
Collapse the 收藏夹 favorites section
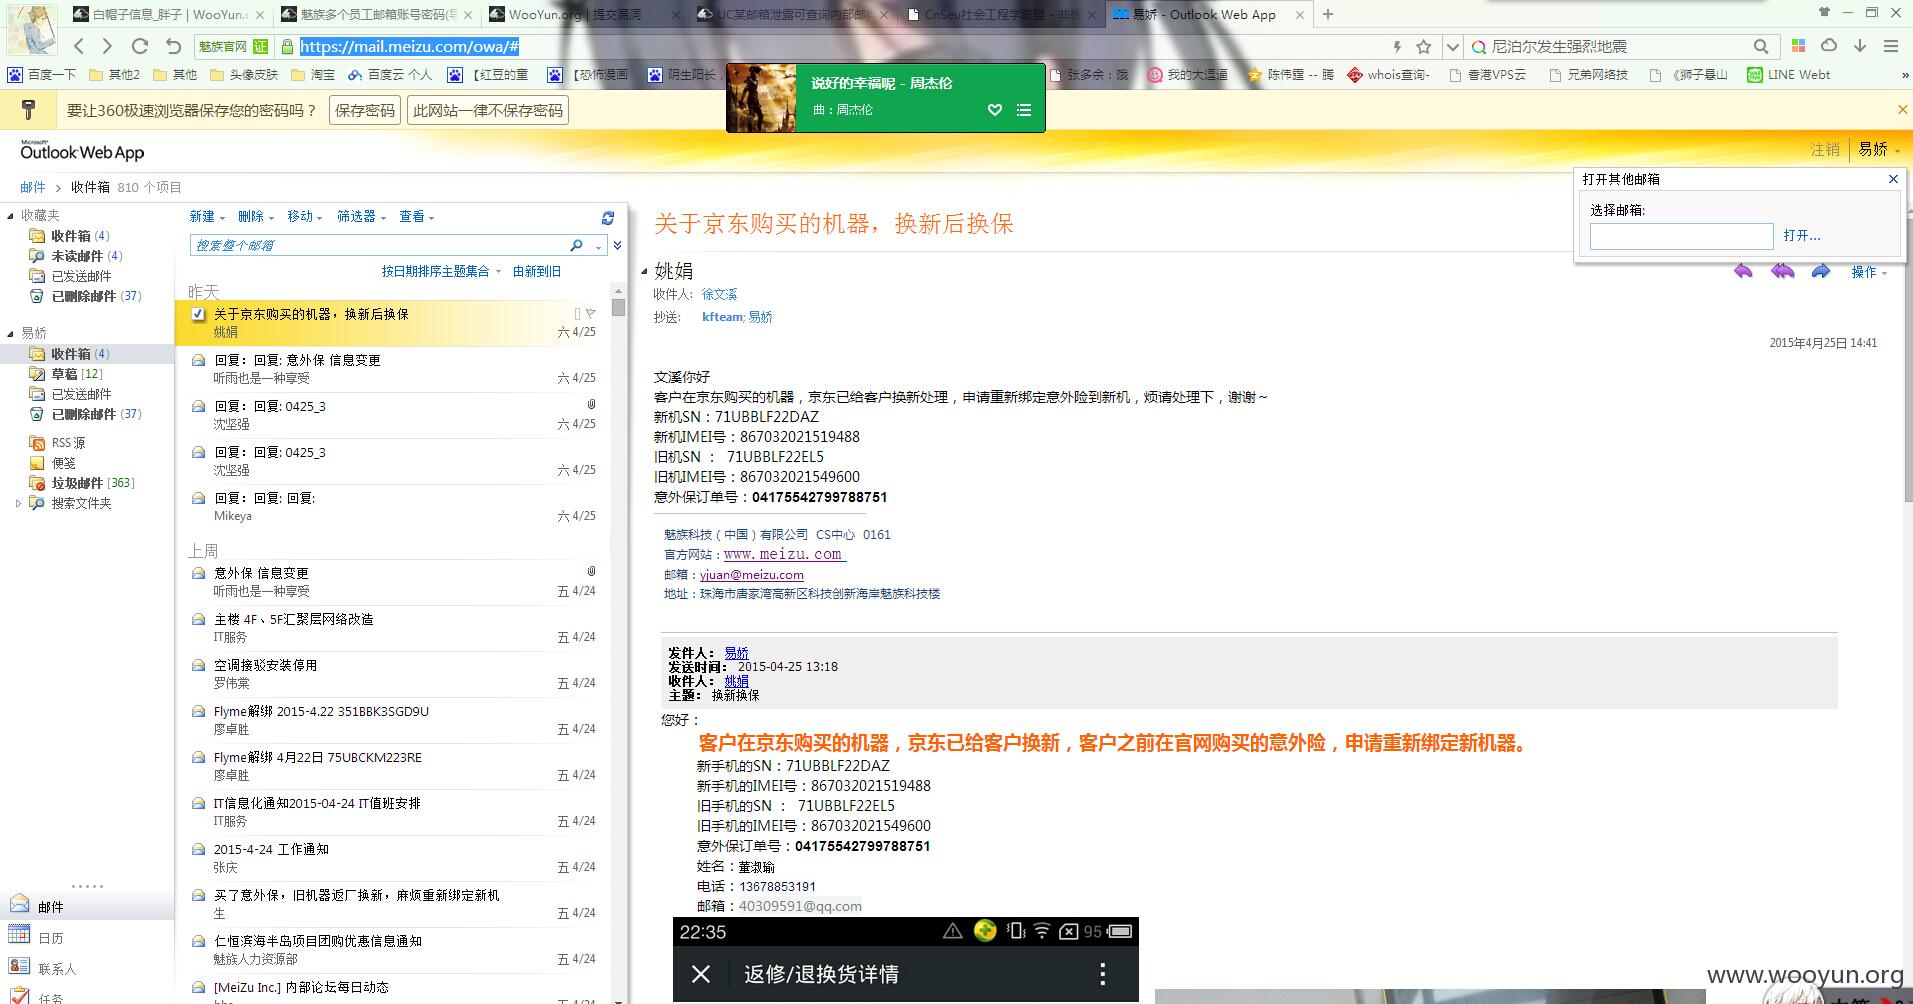click(10, 216)
